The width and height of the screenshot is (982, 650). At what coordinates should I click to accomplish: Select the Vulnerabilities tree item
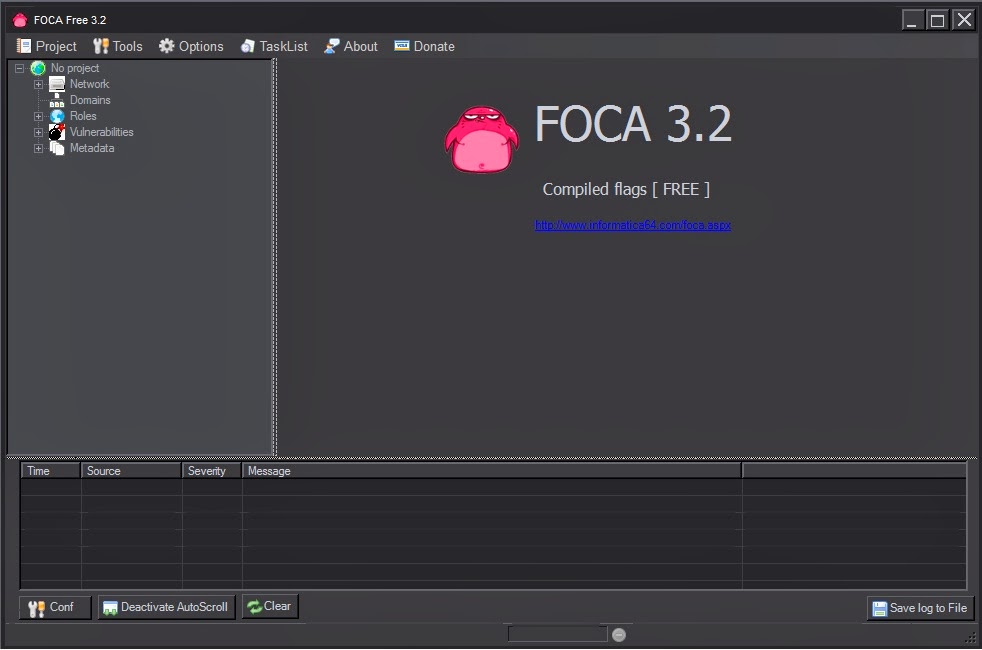pos(101,132)
